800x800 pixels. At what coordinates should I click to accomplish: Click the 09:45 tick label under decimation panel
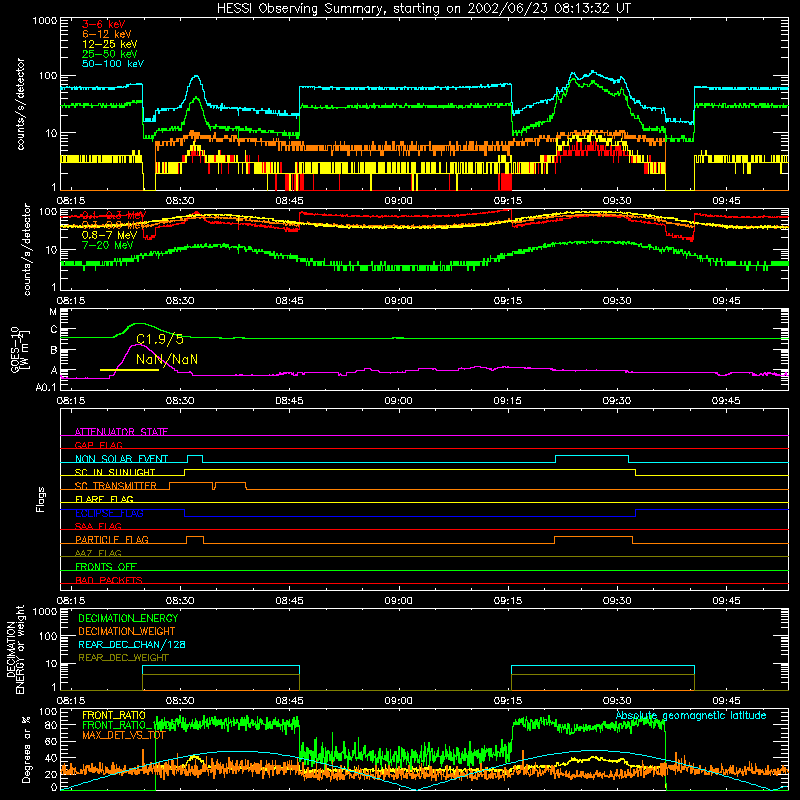[x=726, y=701]
